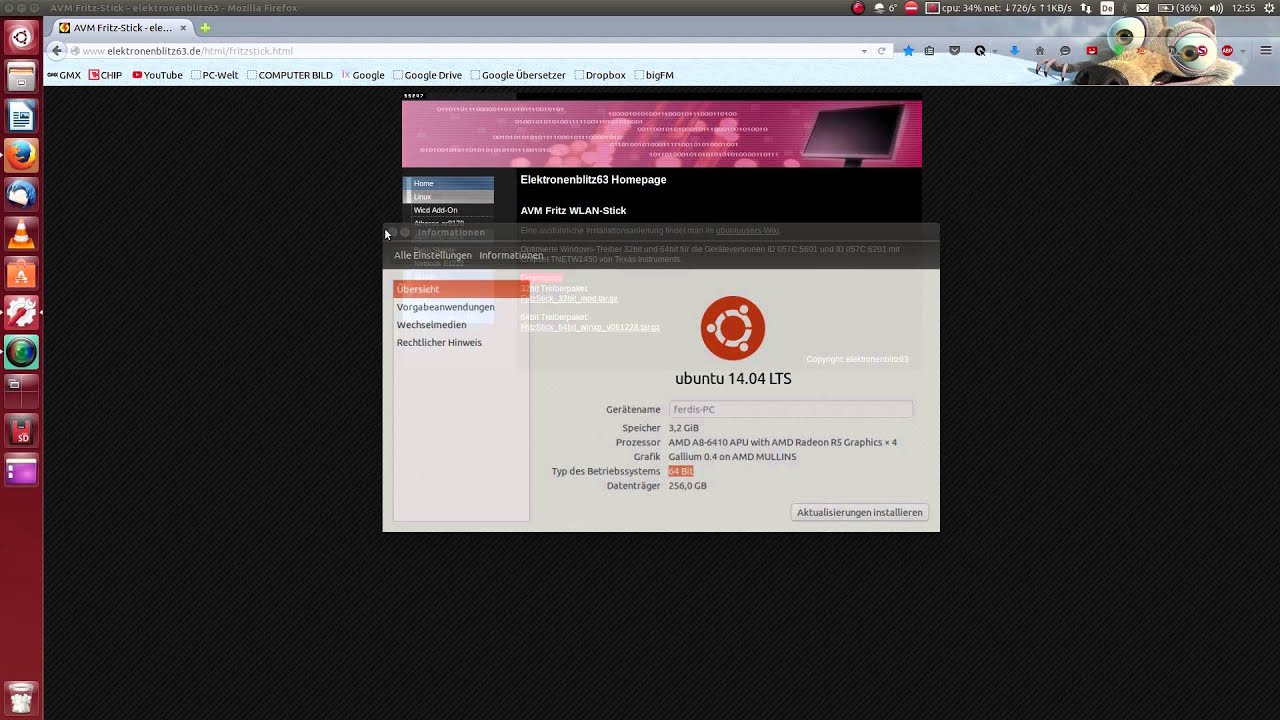Select Rechtlicher Hinweis in the sidebar
The width and height of the screenshot is (1280, 720).
(461, 342)
